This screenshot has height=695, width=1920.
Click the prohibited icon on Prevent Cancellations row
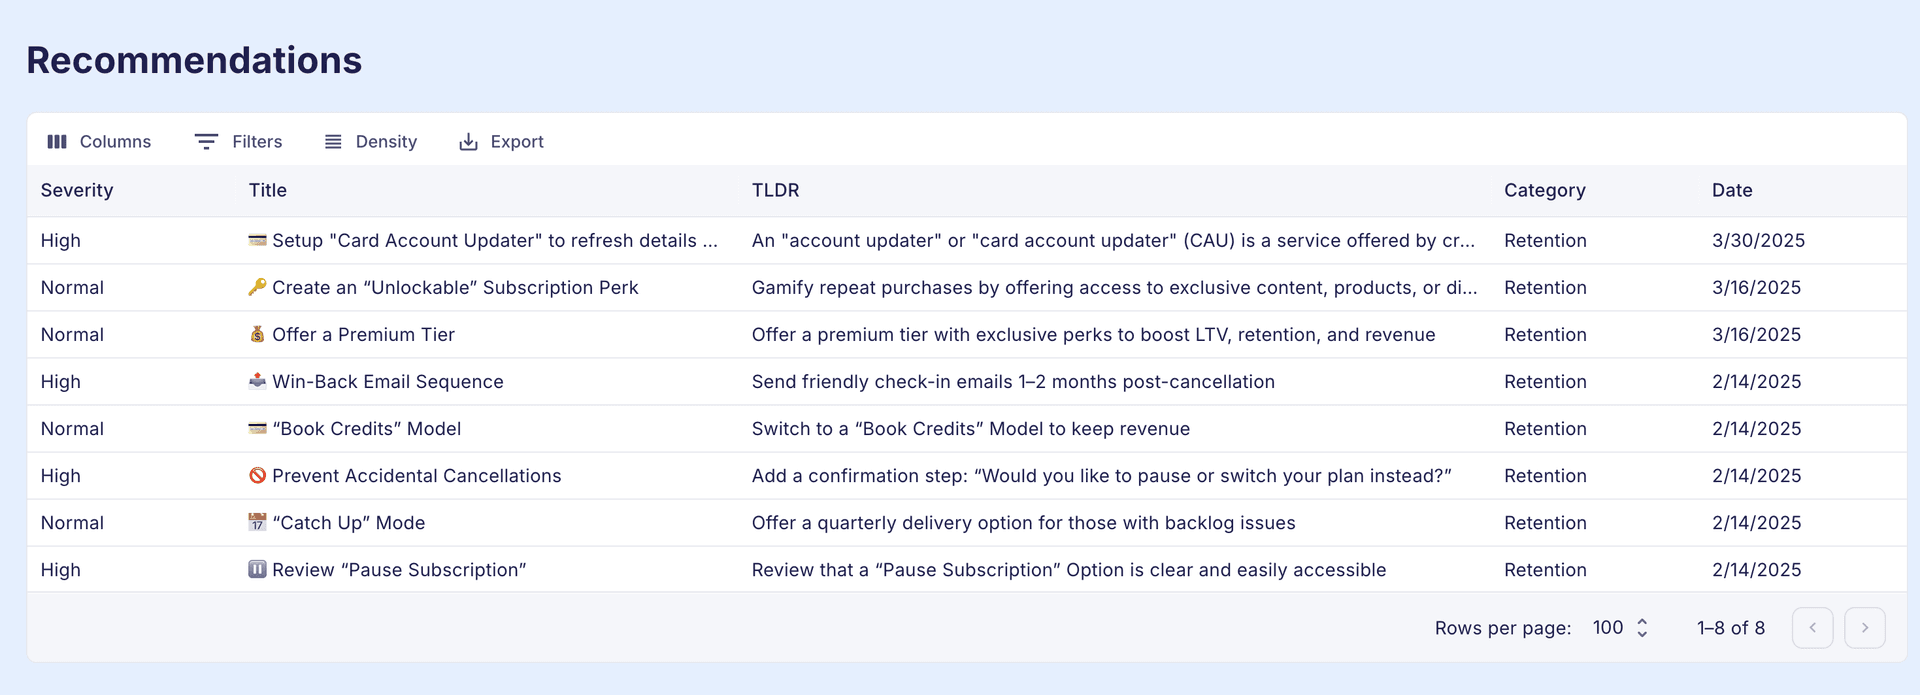click(x=257, y=475)
